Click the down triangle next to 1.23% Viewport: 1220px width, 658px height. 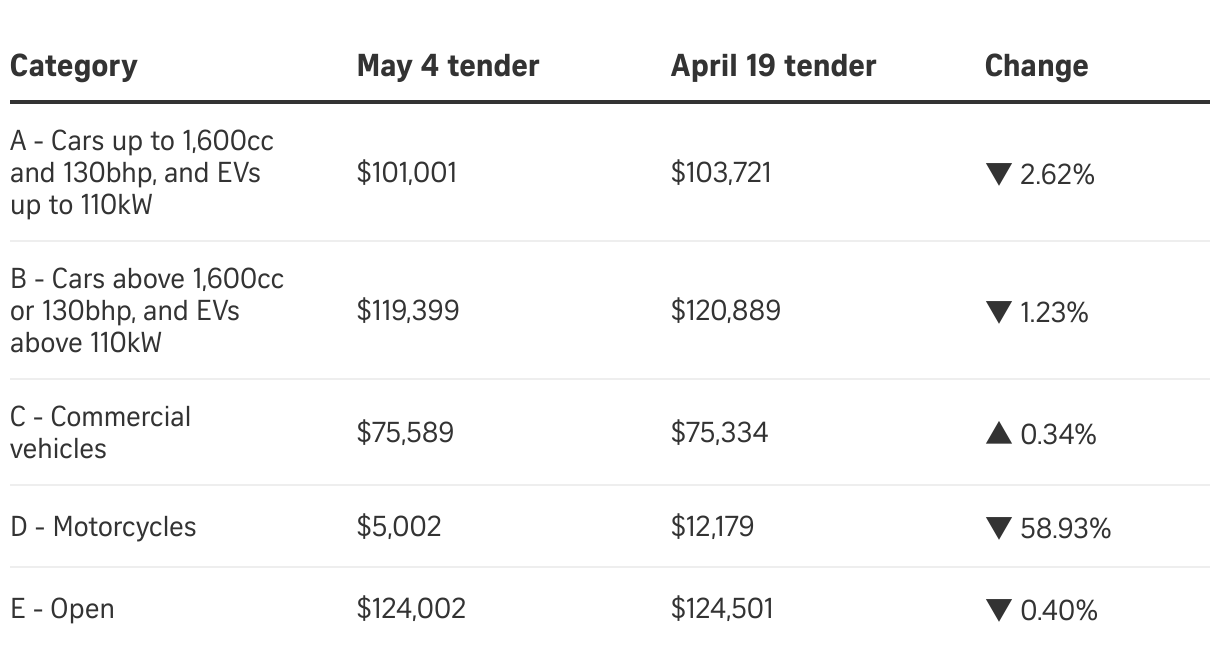click(998, 313)
